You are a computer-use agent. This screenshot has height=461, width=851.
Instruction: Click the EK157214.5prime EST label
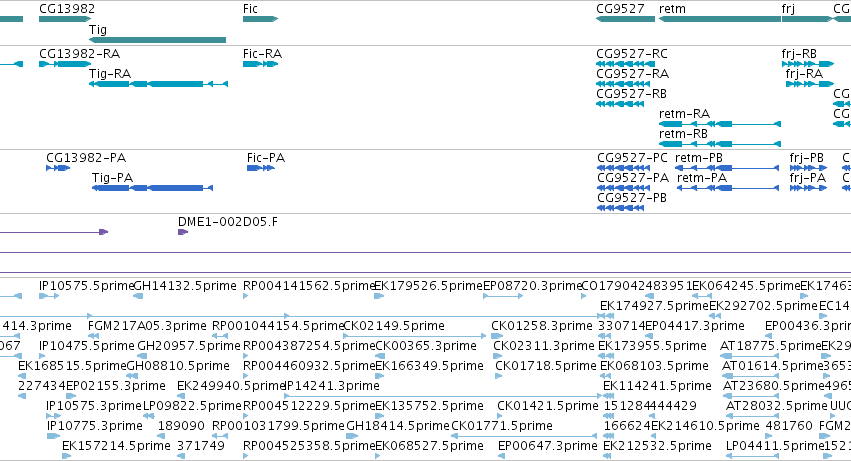(116, 446)
